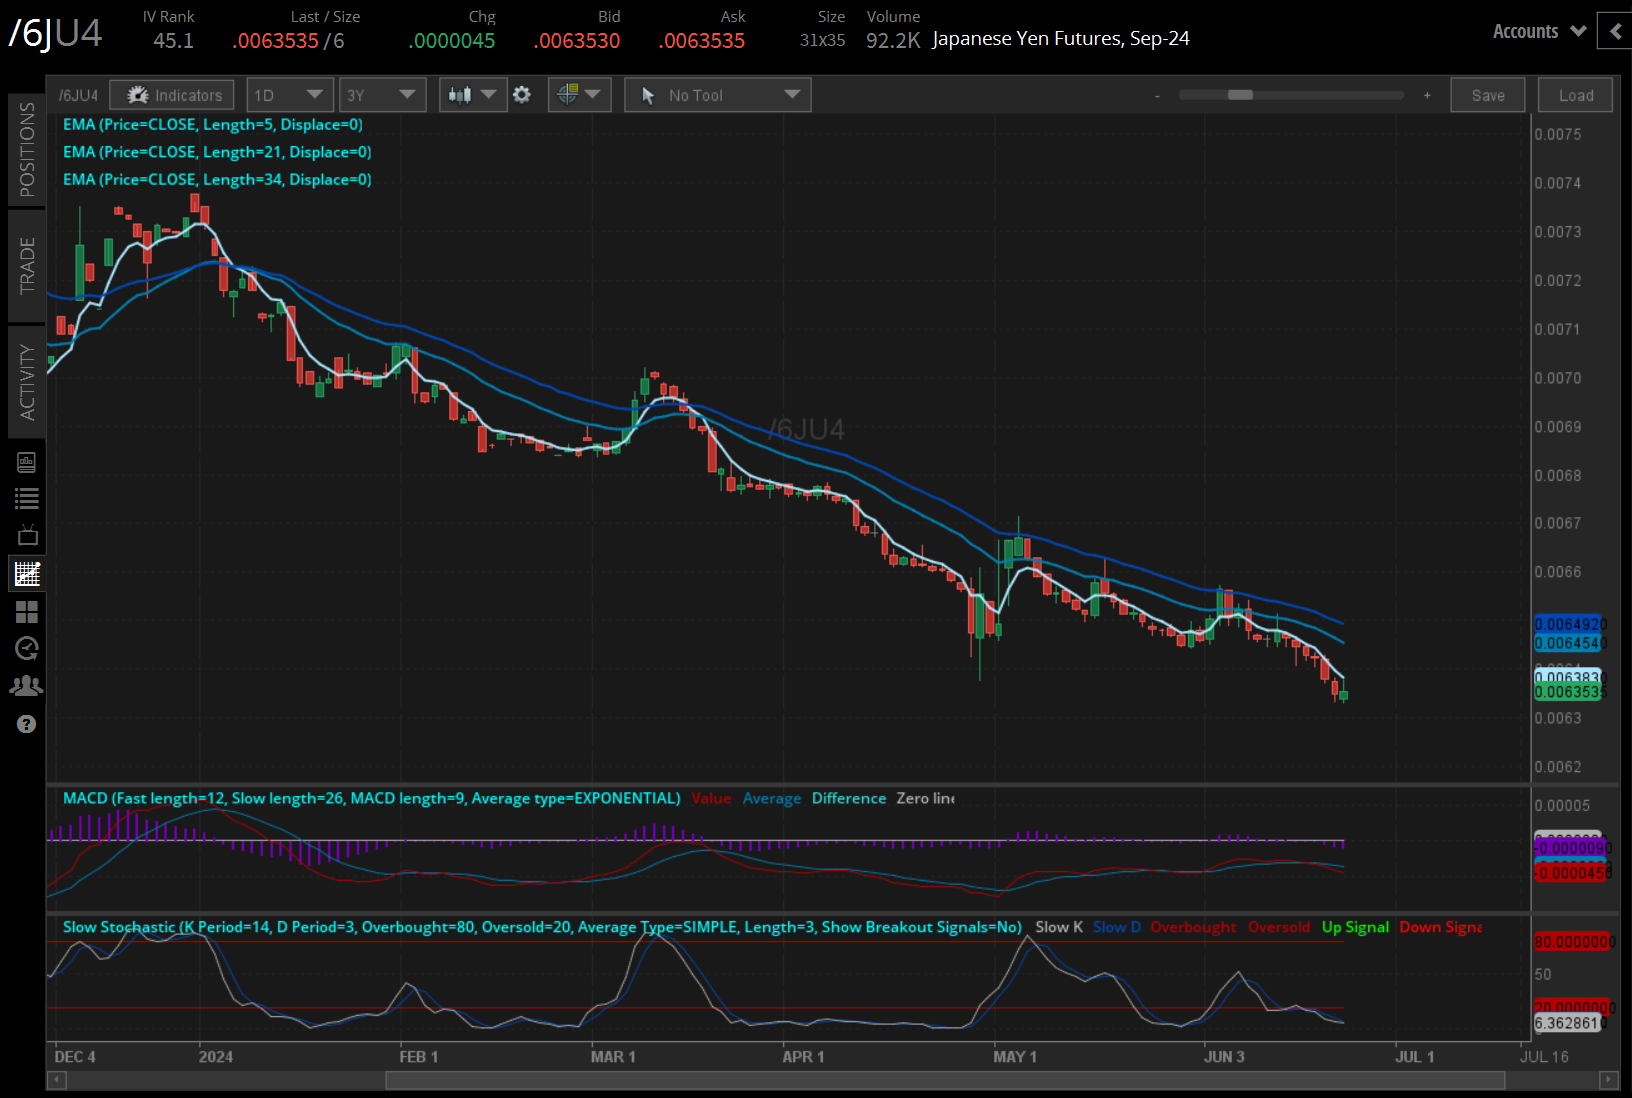
Task: Click the Indicators button
Action: coord(172,95)
